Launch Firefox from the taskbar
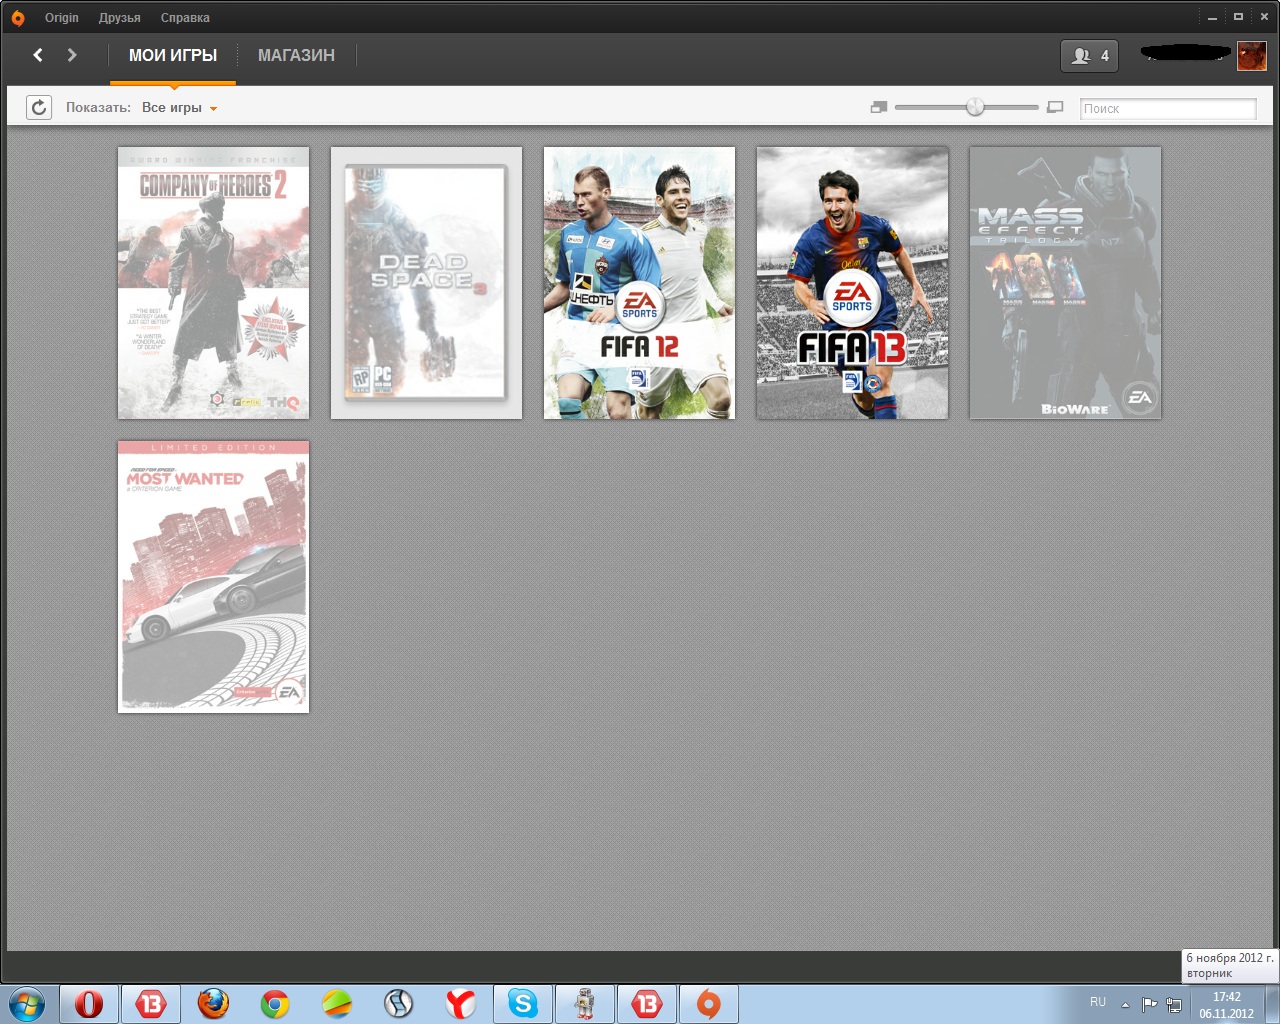Image resolution: width=1280 pixels, height=1024 pixels. point(213,1003)
